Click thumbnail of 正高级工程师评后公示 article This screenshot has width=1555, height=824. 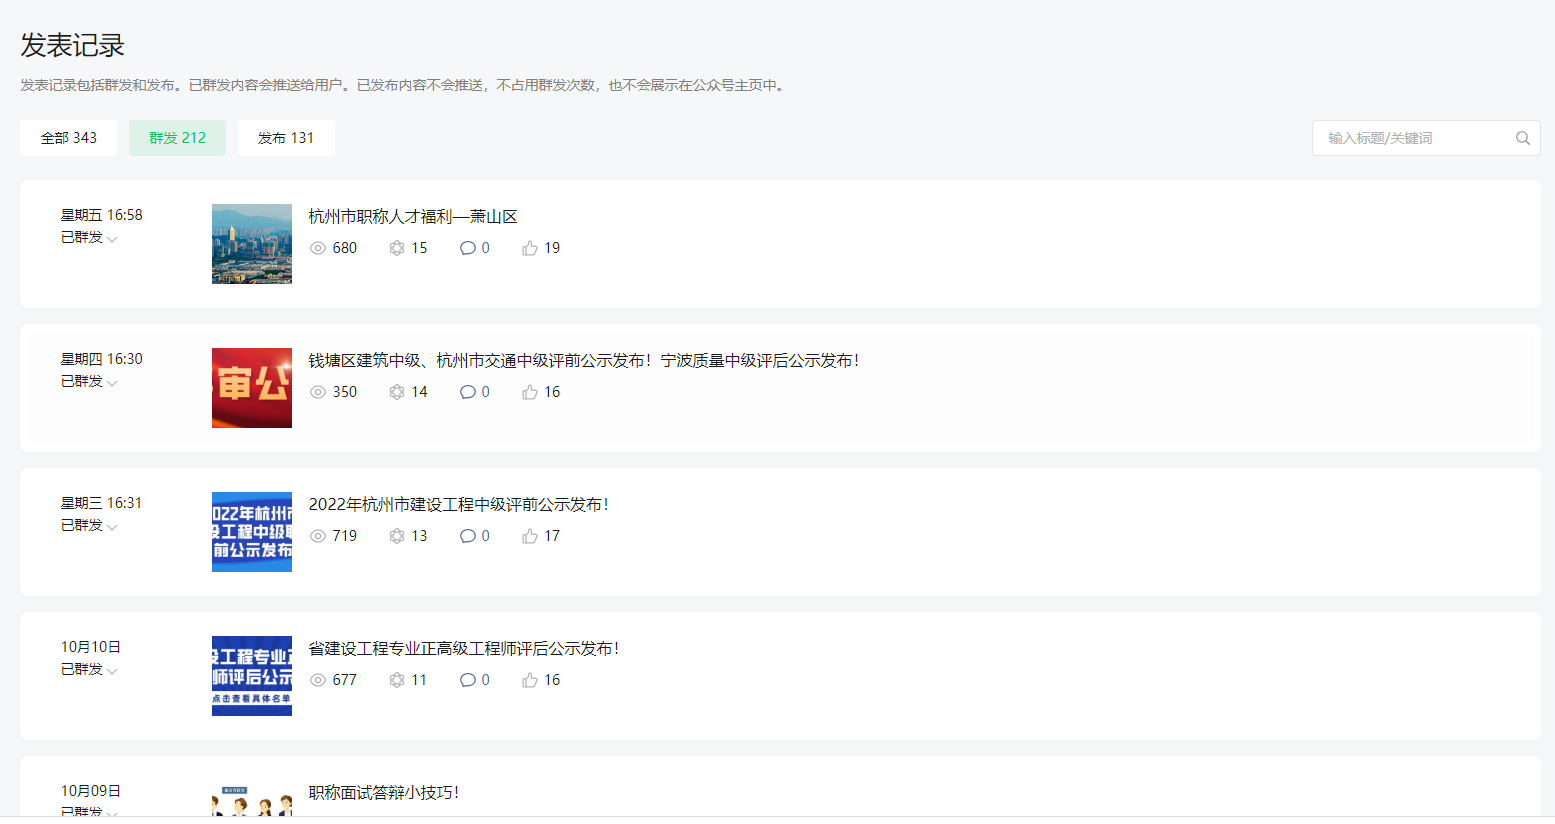[x=252, y=676]
